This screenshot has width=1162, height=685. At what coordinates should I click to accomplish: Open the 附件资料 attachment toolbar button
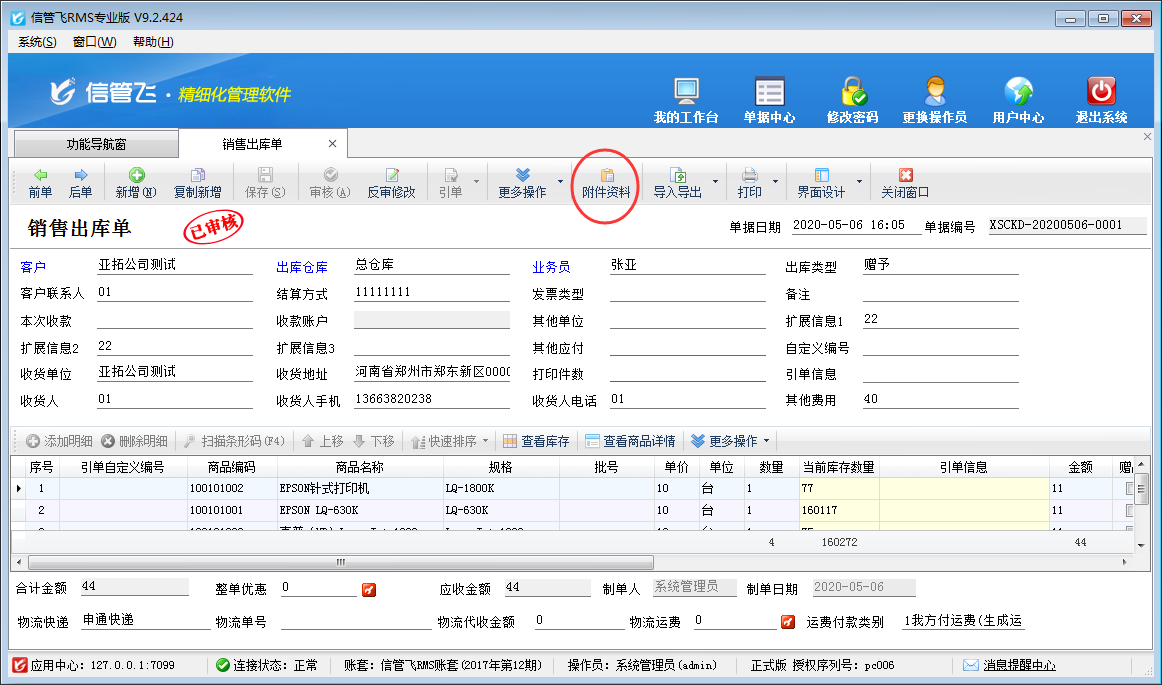606,183
